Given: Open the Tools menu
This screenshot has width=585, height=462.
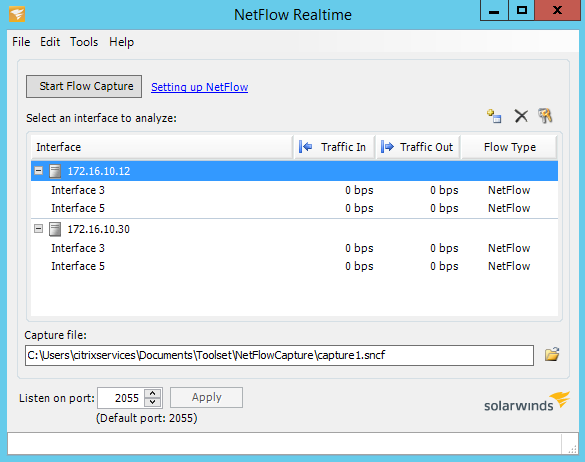Looking at the screenshot, I should [x=84, y=42].
